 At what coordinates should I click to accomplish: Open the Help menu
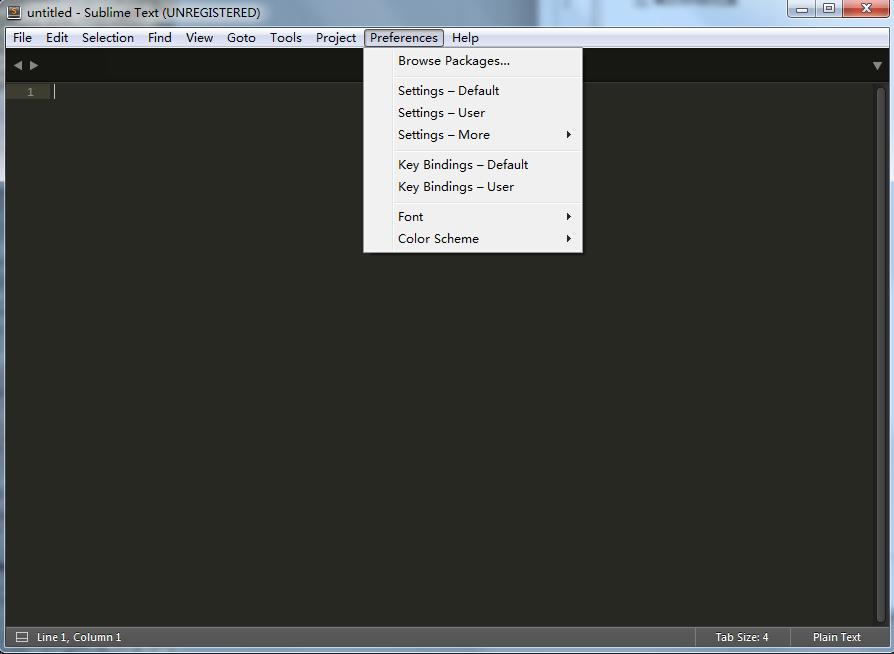point(465,38)
